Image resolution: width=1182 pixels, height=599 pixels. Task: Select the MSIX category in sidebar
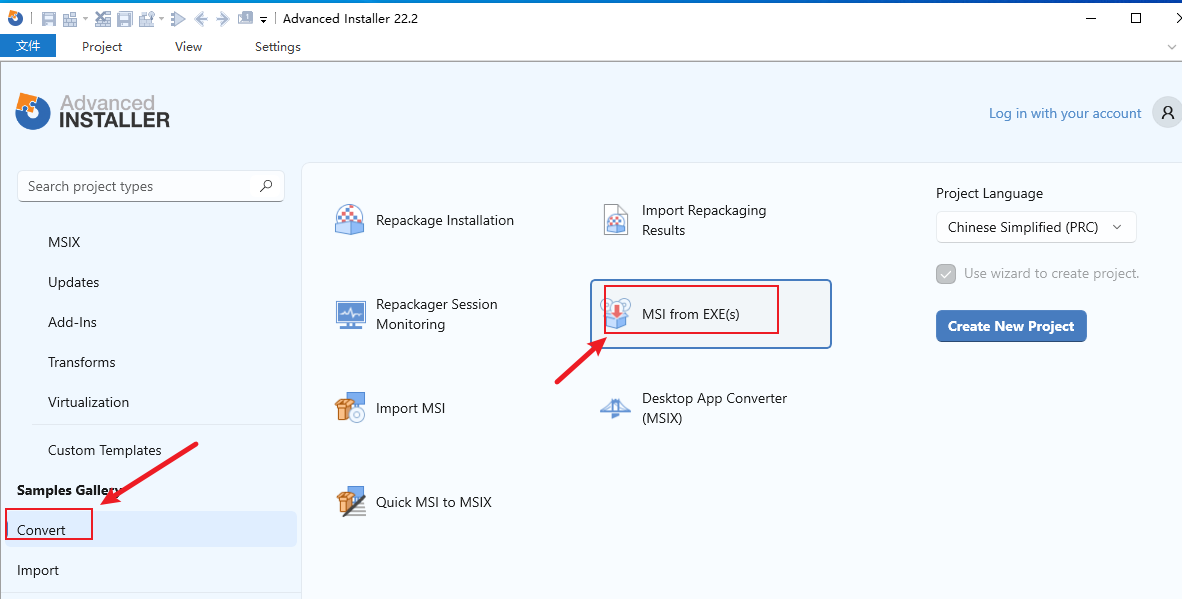(64, 242)
